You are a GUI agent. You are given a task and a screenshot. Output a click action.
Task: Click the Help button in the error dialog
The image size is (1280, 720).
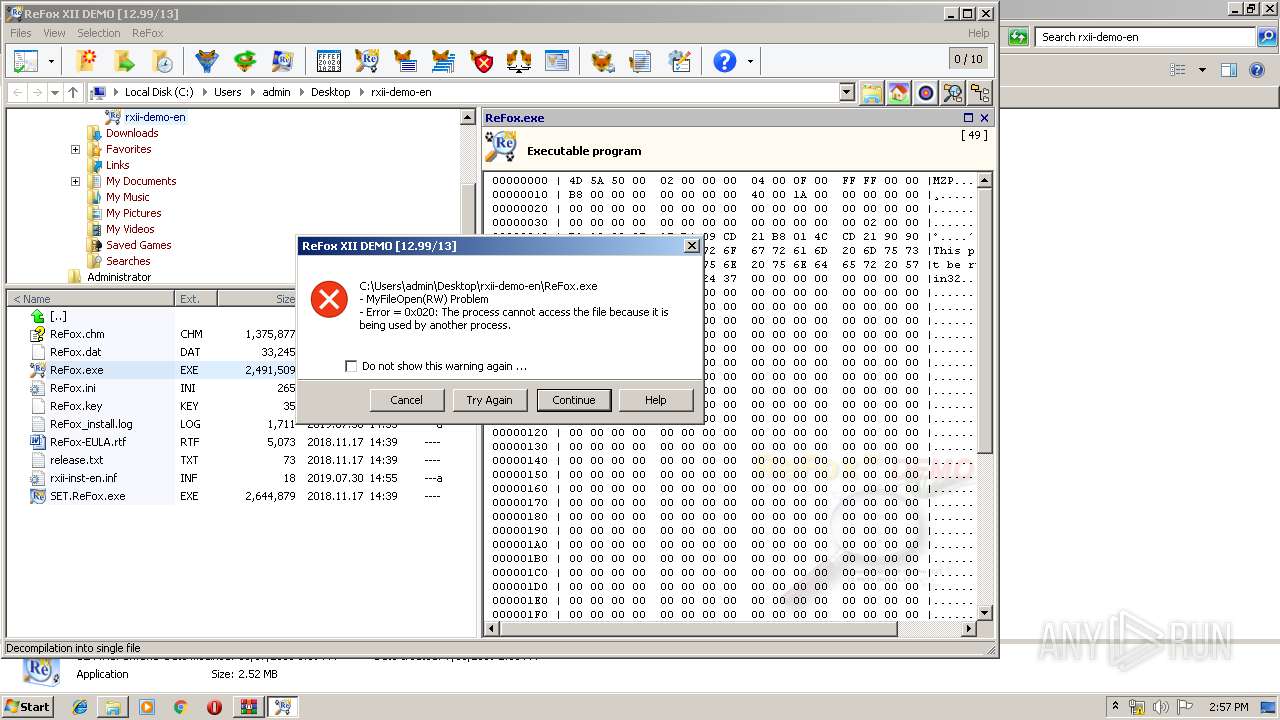pos(655,400)
